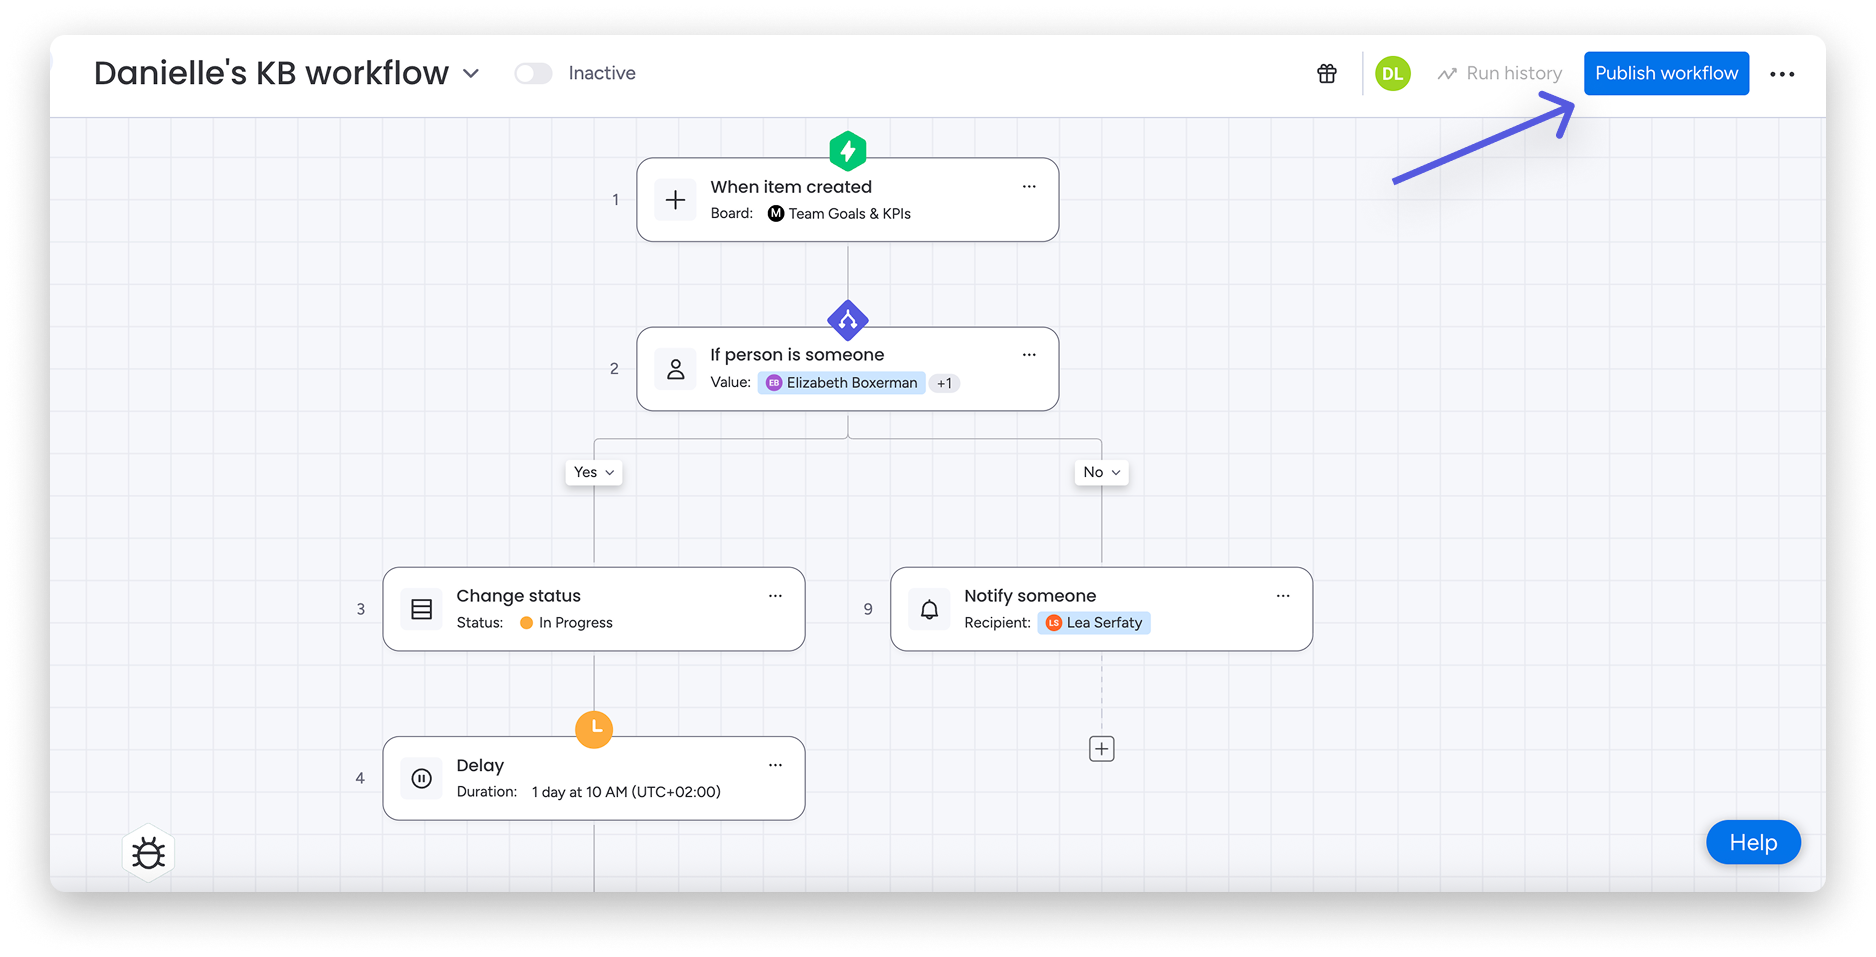1876x957 pixels.
Task: Toggle the workflow Inactive switch
Action: click(x=533, y=73)
